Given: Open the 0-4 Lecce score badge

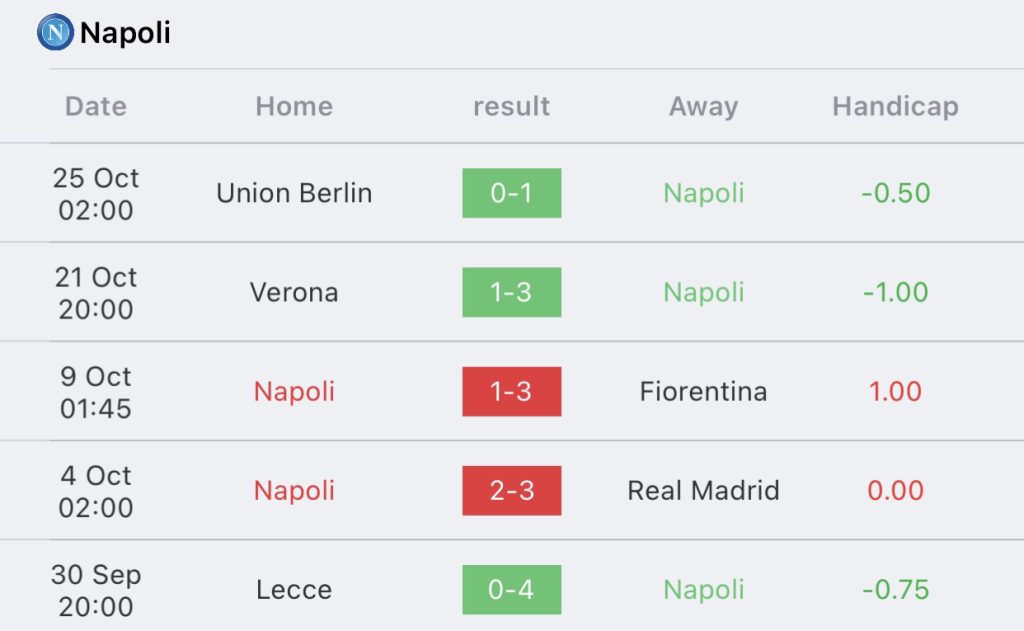Looking at the screenshot, I should [511, 589].
